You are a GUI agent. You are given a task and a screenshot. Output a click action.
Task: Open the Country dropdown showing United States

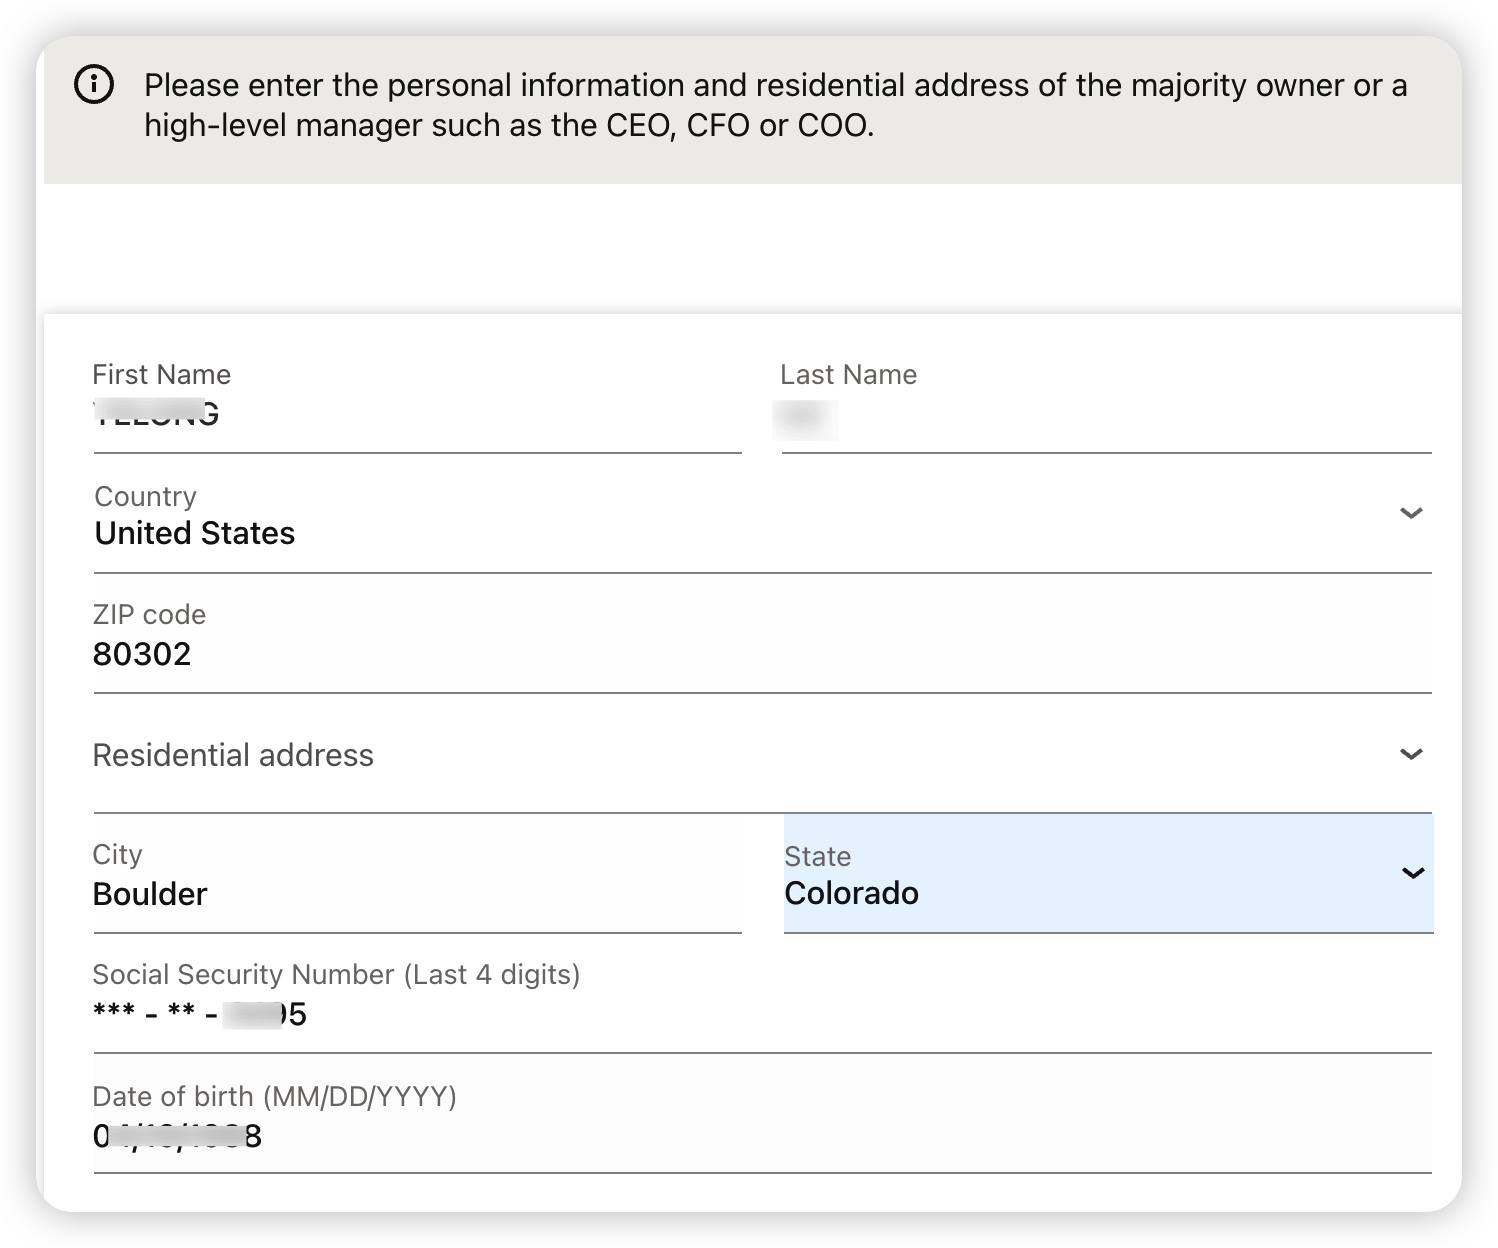(700, 533)
